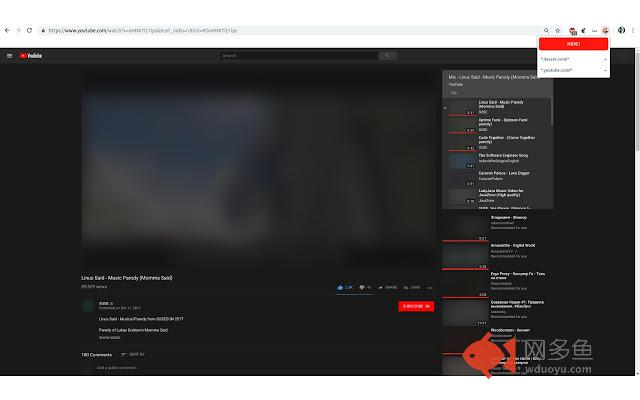Play 'Code Together' in the playlist

(497, 142)
